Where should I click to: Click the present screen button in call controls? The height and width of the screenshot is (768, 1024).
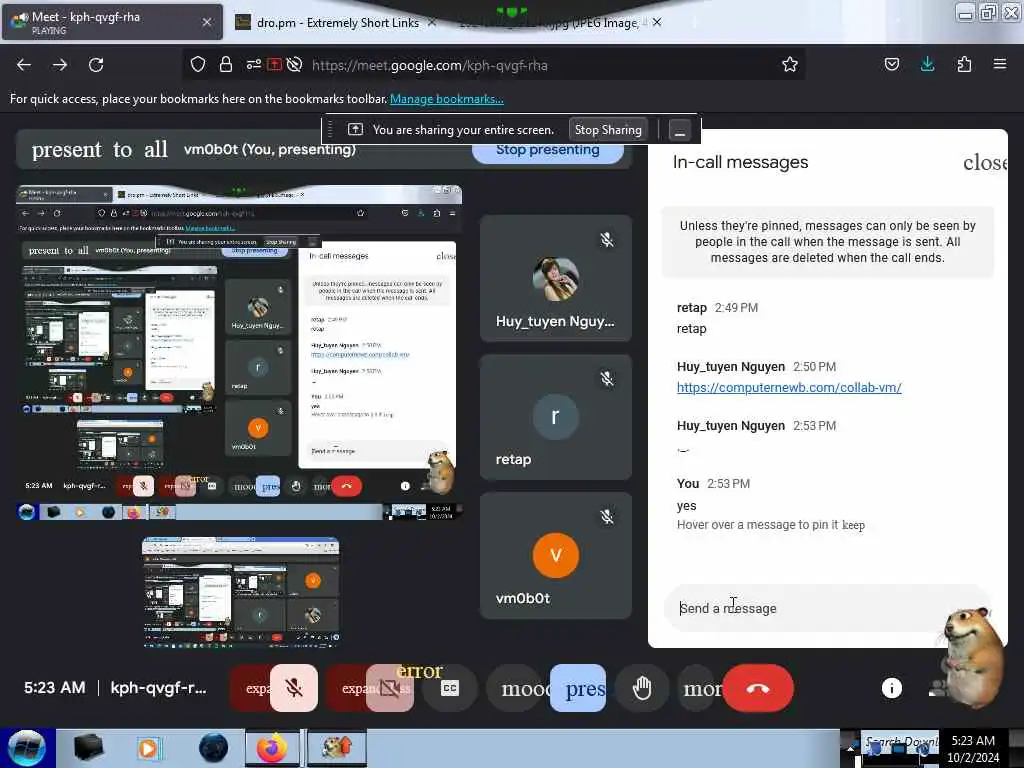[x=578, y=688]
